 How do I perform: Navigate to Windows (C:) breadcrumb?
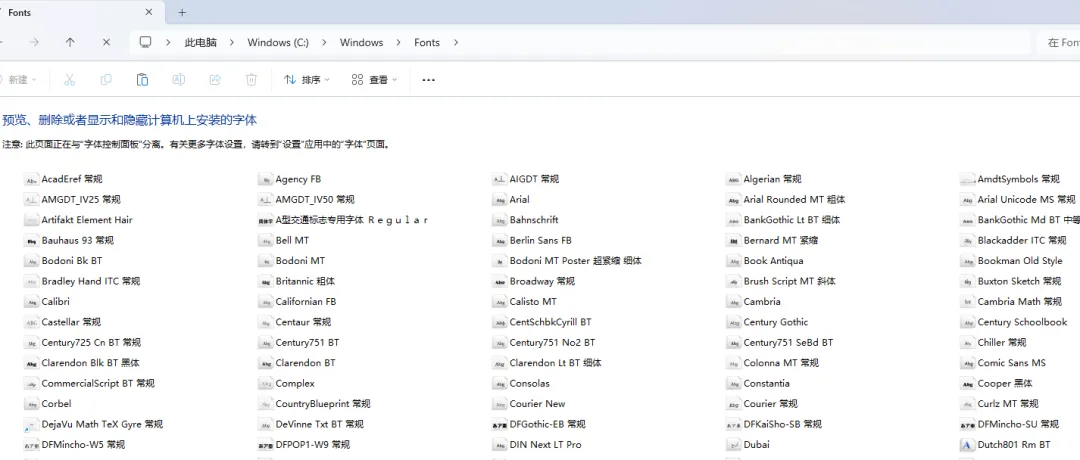pos(278,43)
